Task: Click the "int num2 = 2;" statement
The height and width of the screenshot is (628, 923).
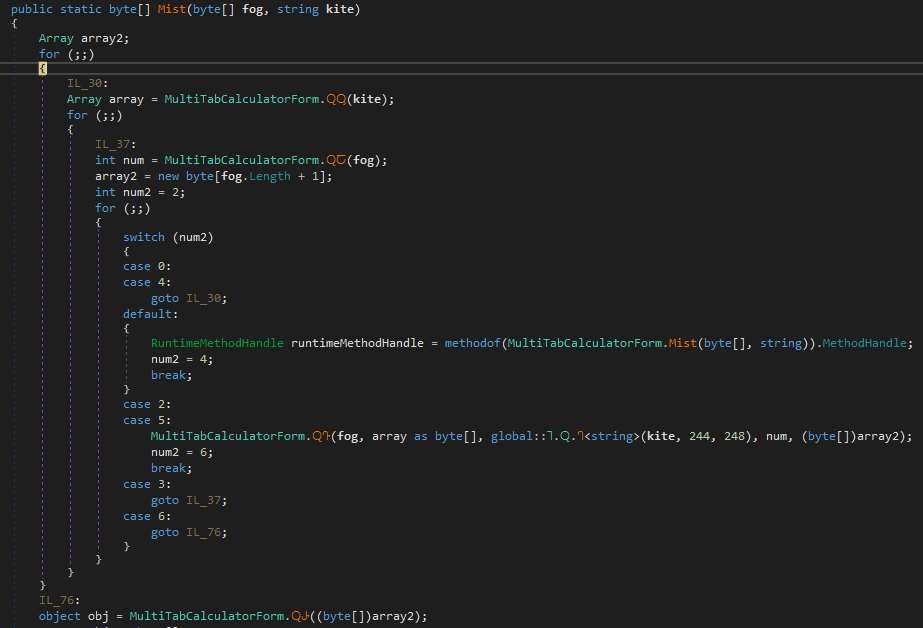Action: pos(140,192)
